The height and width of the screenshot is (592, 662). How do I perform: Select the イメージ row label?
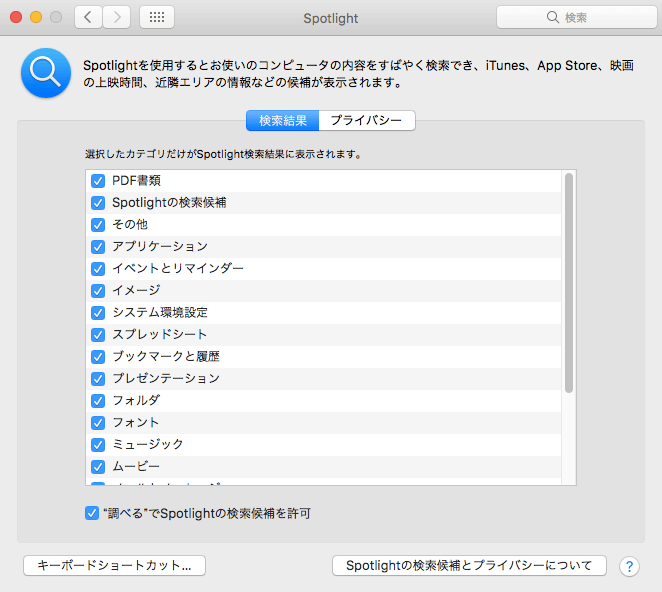point(136,291)
